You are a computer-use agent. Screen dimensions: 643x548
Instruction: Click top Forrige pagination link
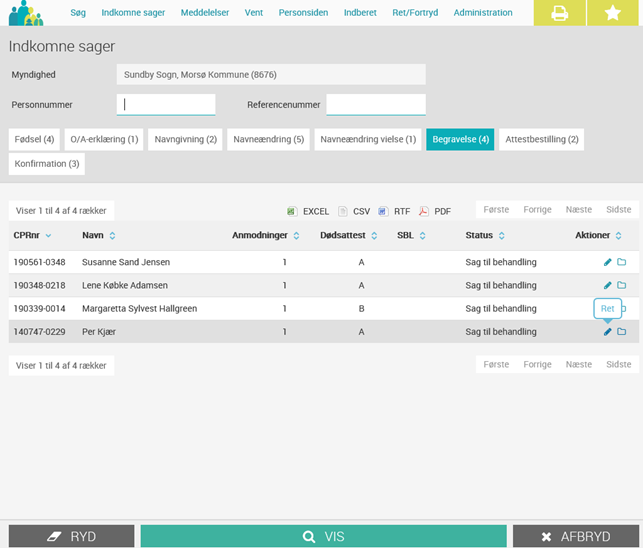click(537, 210)
